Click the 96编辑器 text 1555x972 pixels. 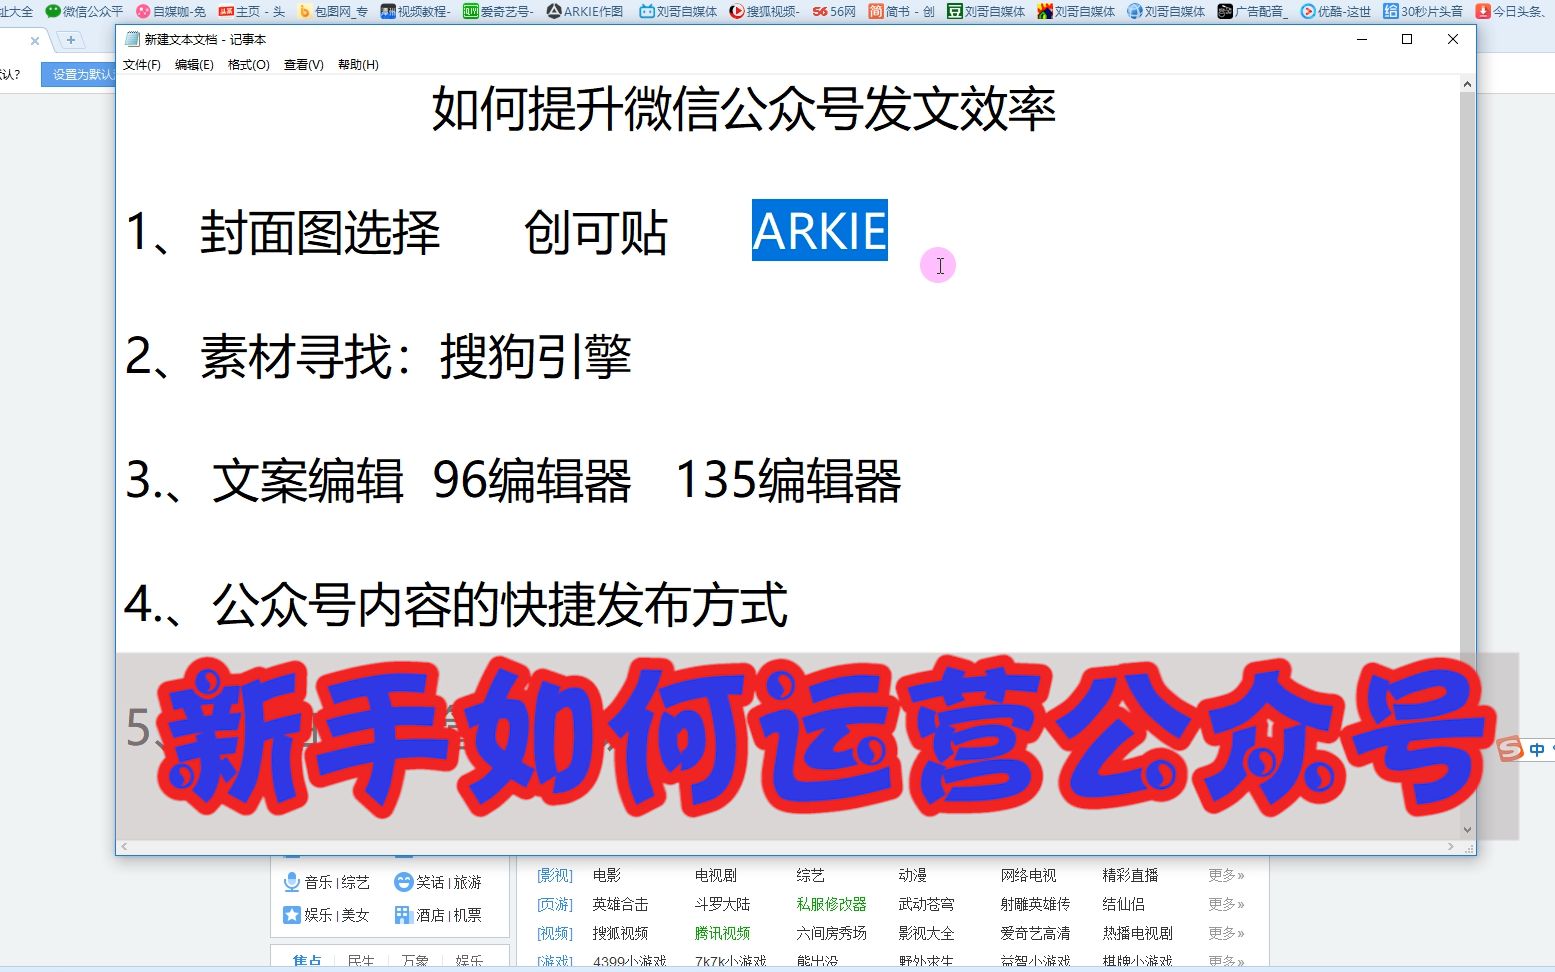[532, 481]
